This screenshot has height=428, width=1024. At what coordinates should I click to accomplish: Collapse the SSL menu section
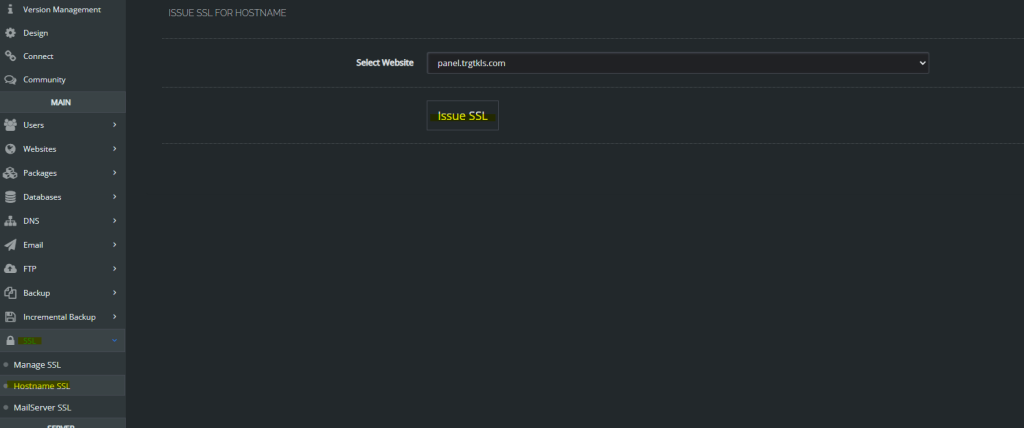click(x=115, y=341)
